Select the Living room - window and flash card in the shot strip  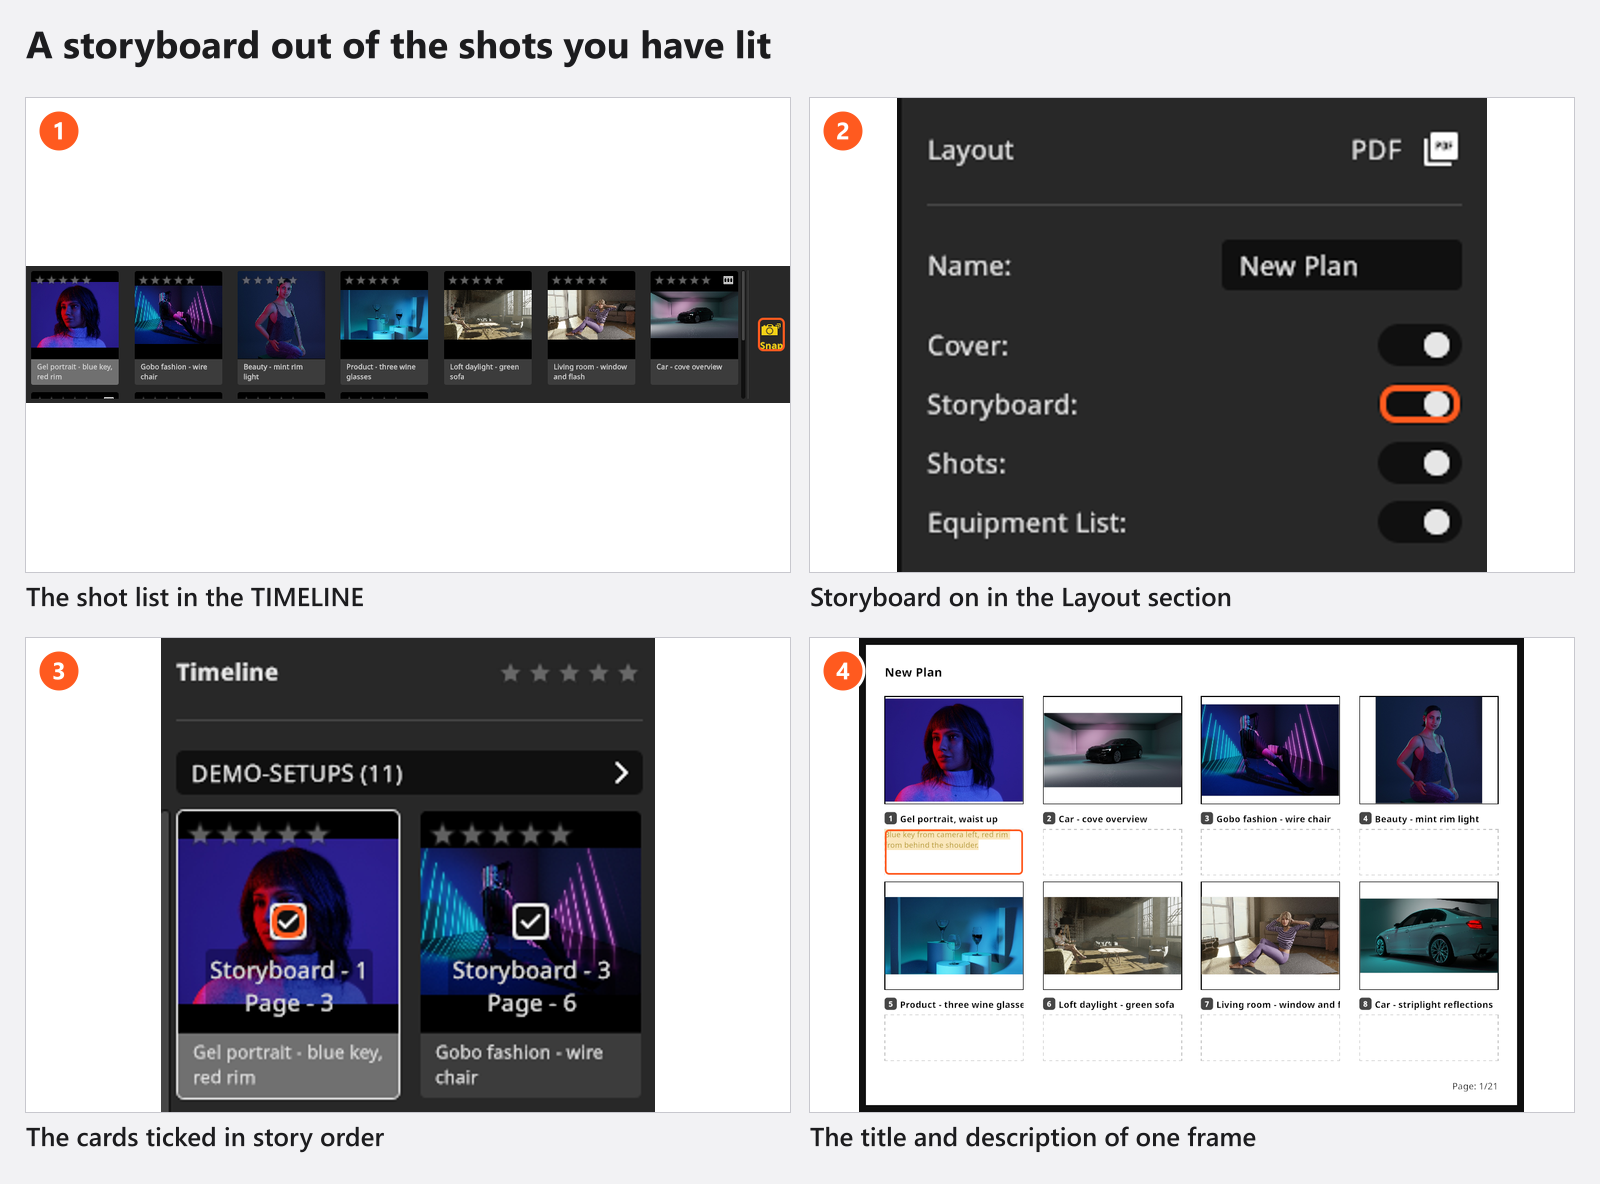click(591, 328)
